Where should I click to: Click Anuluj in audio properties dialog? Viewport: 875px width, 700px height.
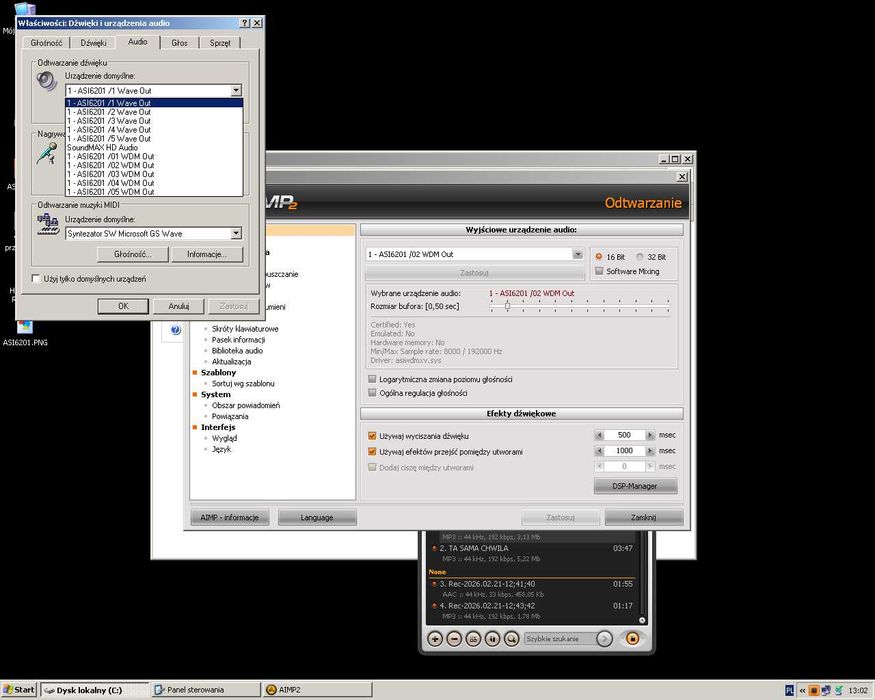tap(179, 306)
